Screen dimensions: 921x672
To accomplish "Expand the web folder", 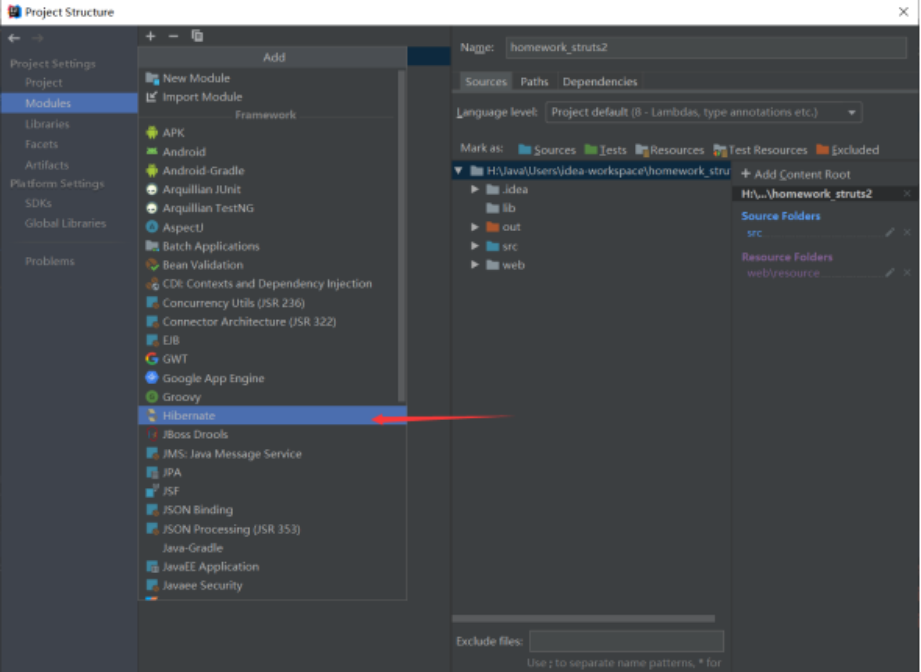I will pyautogui.click(x=475, y=265).
